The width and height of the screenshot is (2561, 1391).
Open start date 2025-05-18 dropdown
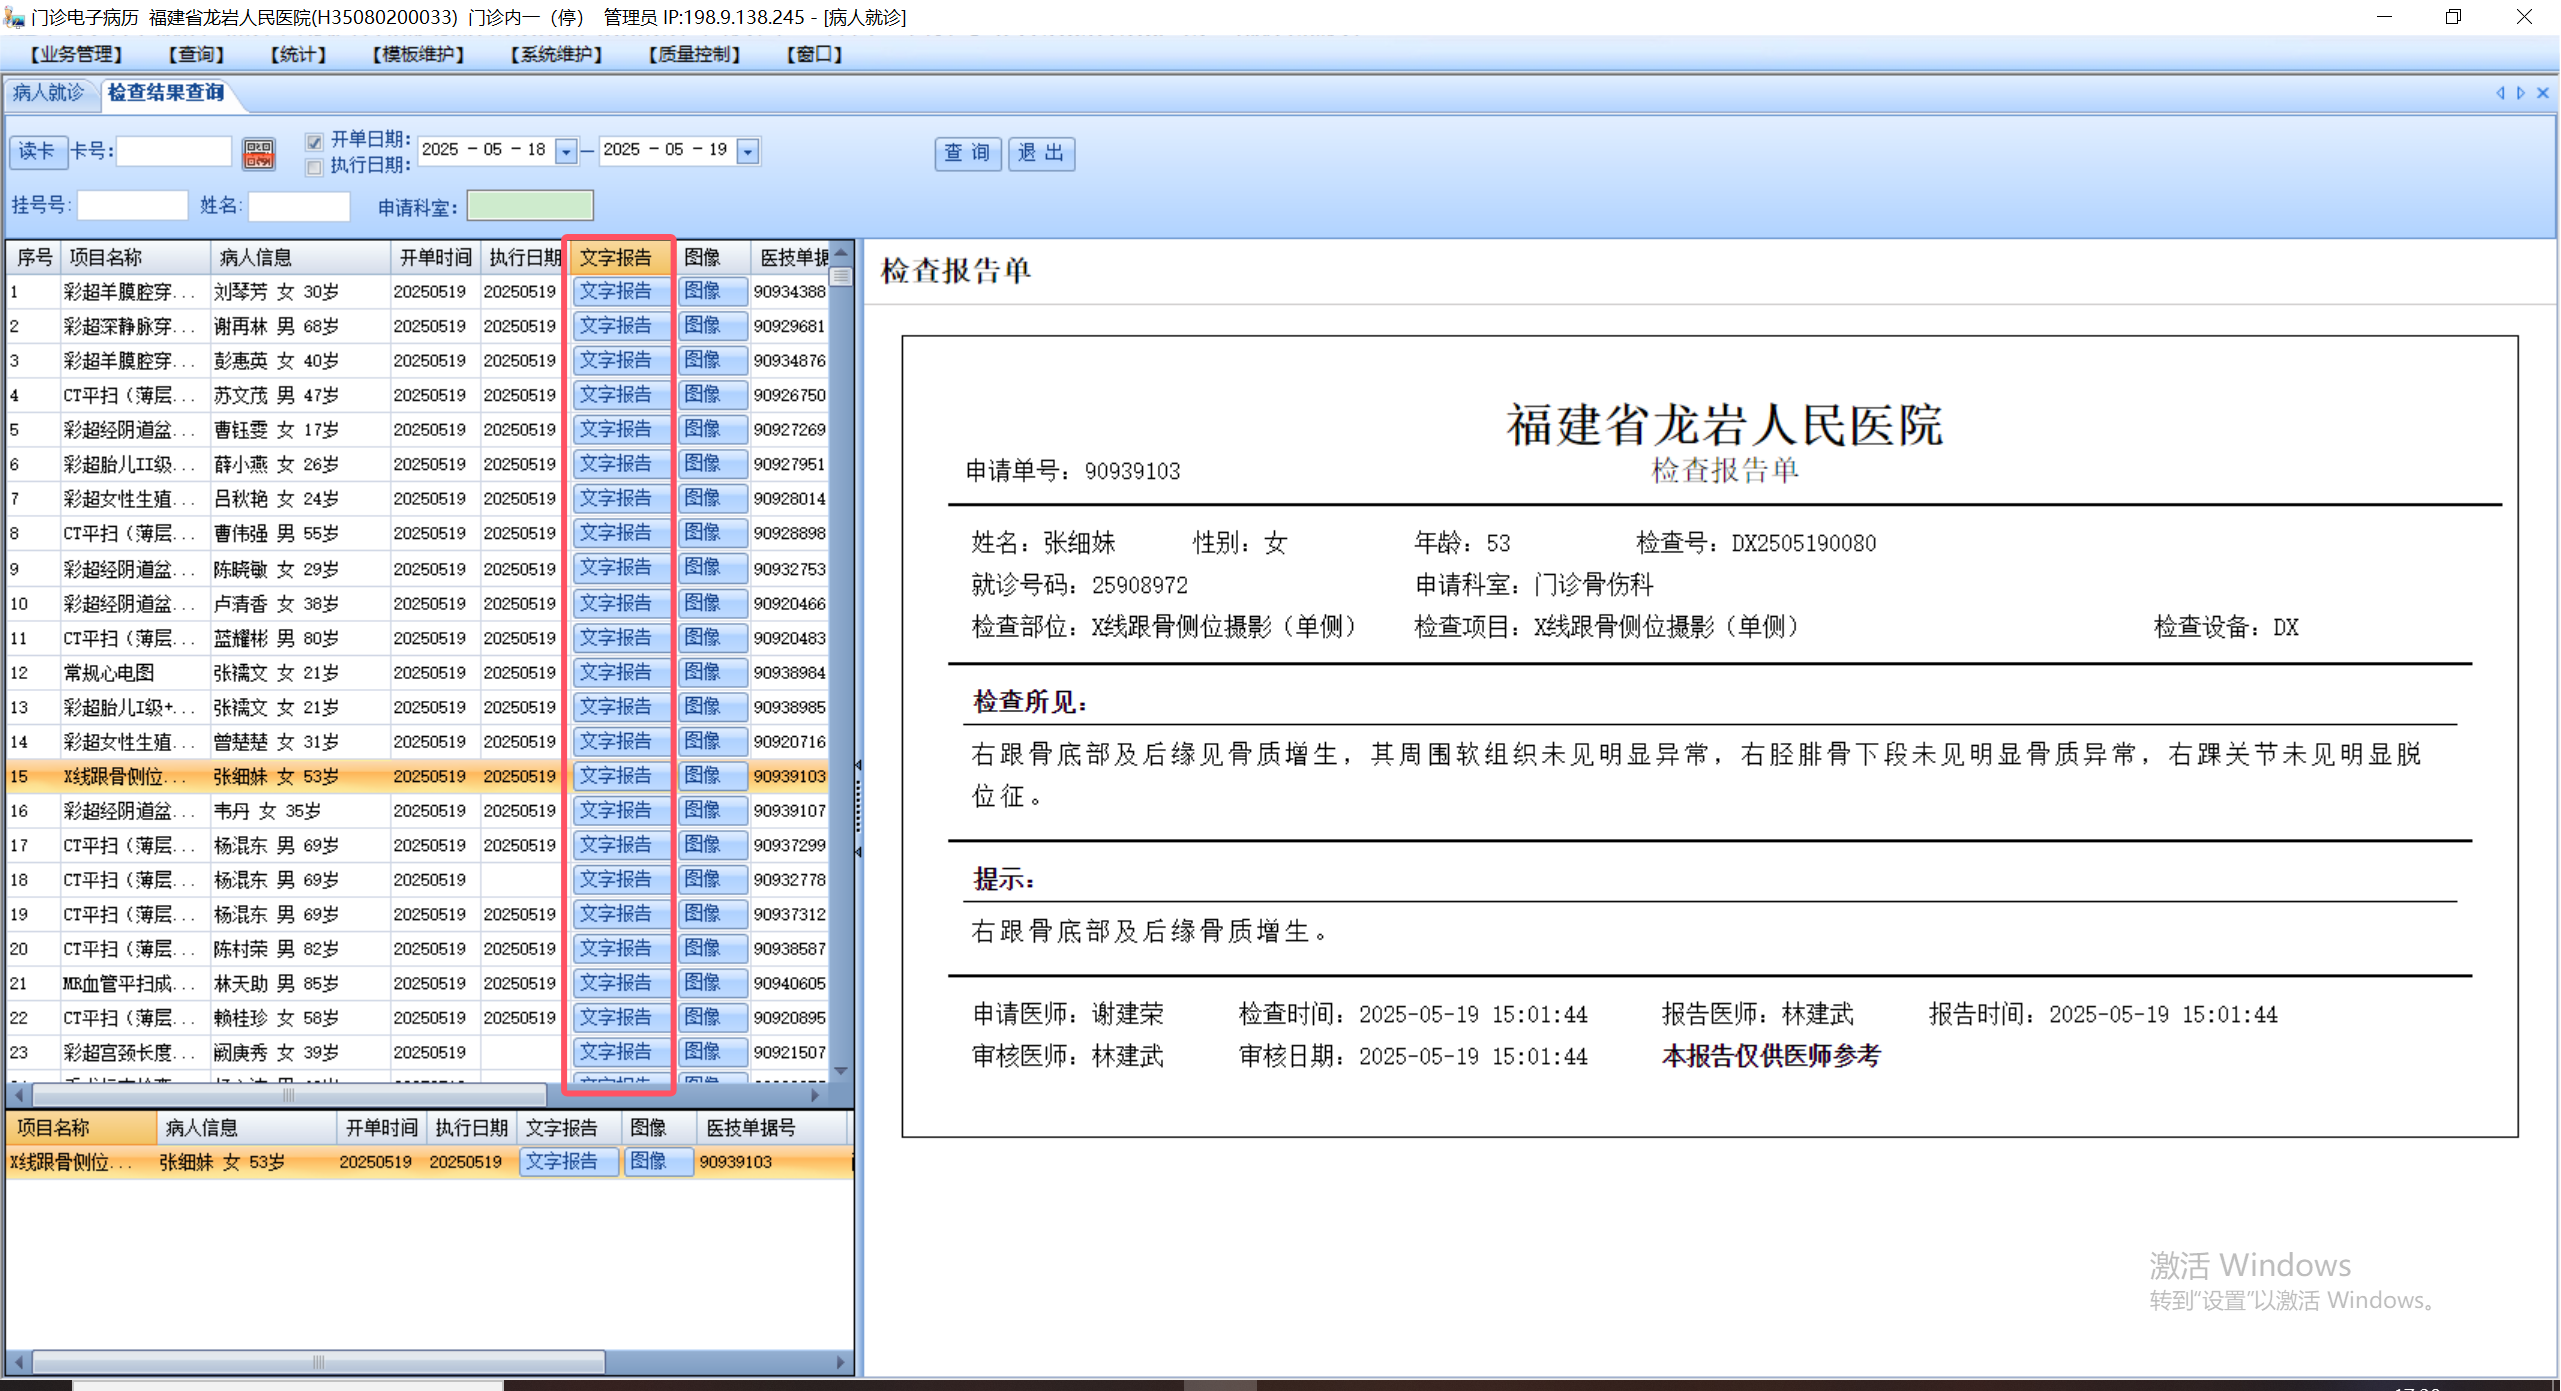(x=566, y=151)
